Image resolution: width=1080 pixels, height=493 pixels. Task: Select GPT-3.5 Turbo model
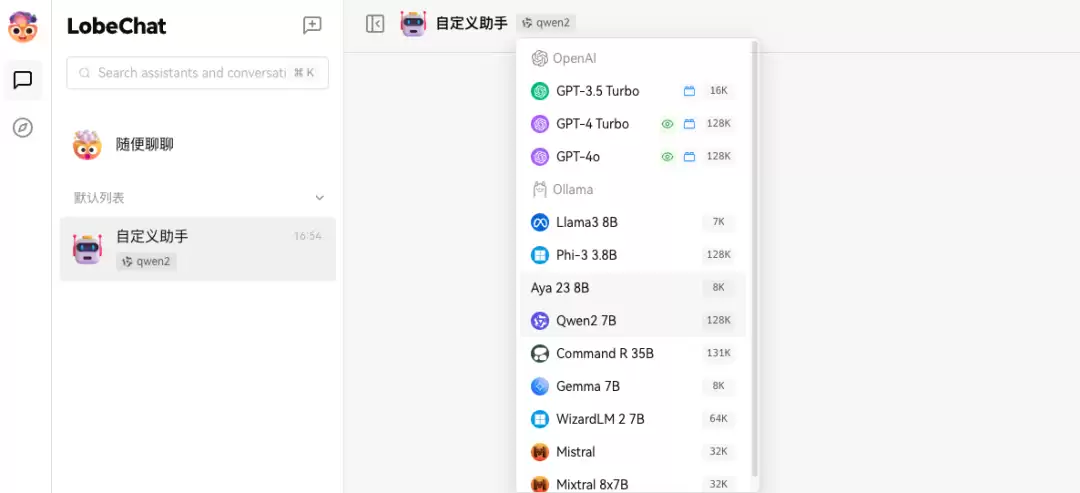coord(632,91)
